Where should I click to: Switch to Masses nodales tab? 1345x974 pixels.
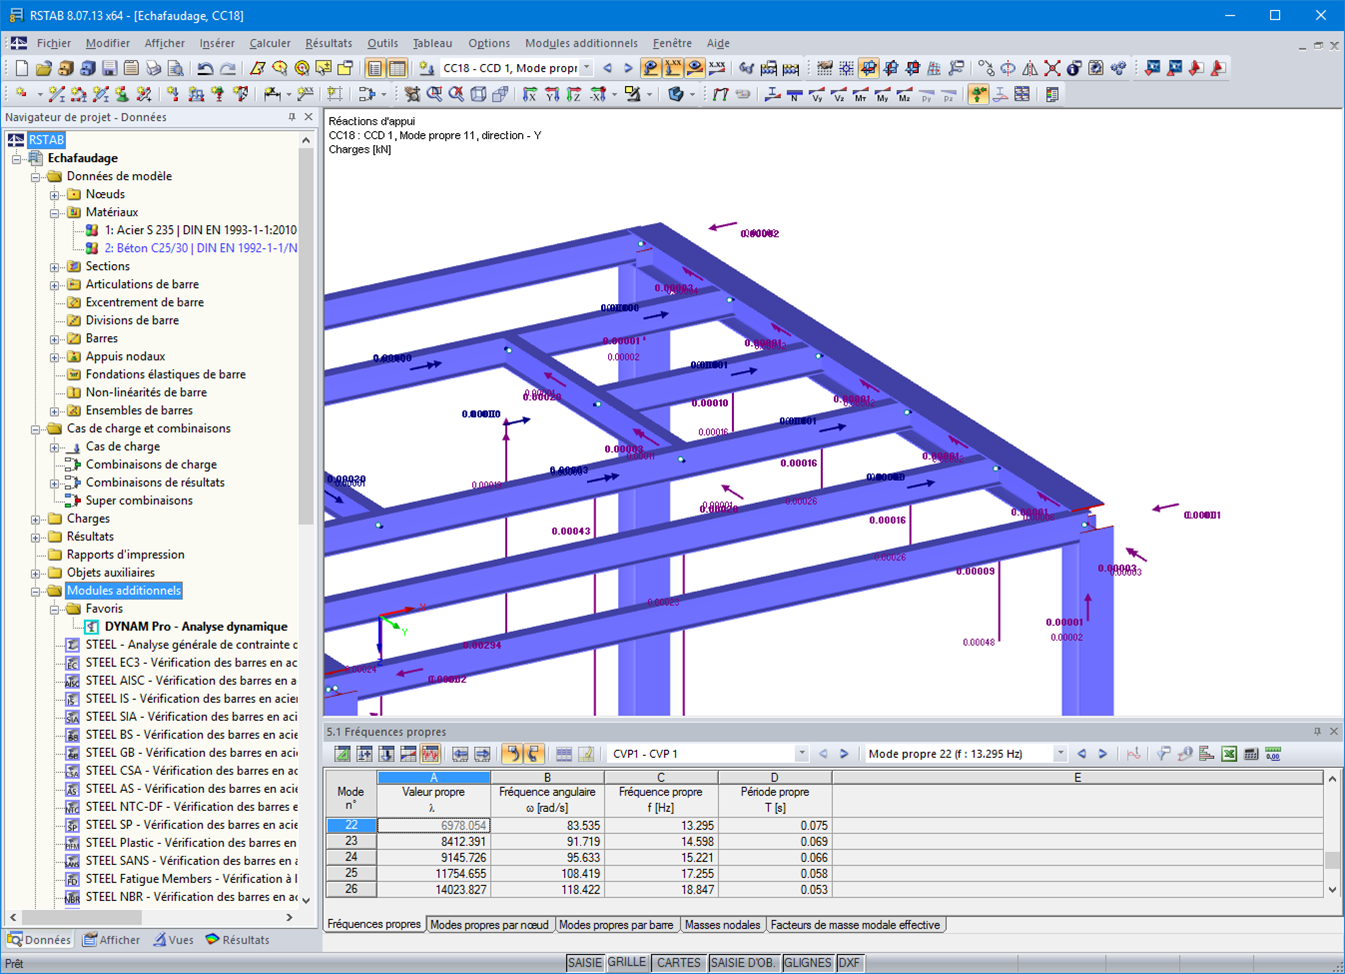[x=722, y=925]
